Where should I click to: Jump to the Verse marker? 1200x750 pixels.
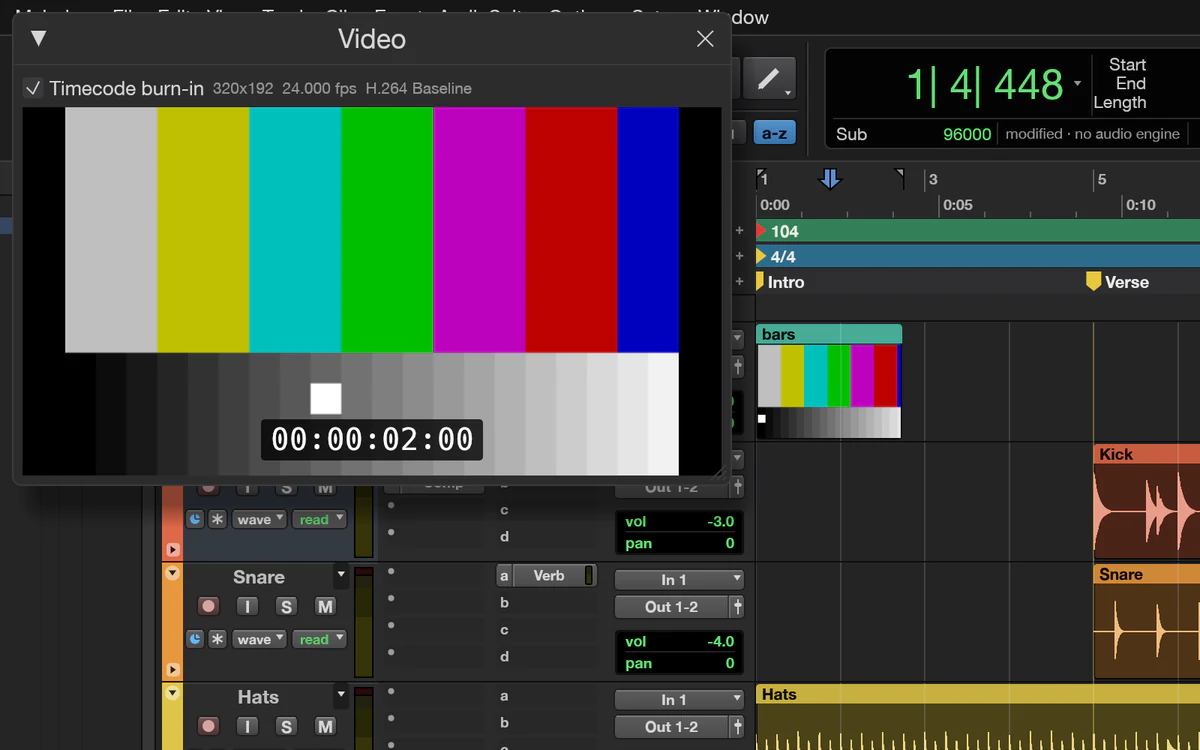[1117, 282]
